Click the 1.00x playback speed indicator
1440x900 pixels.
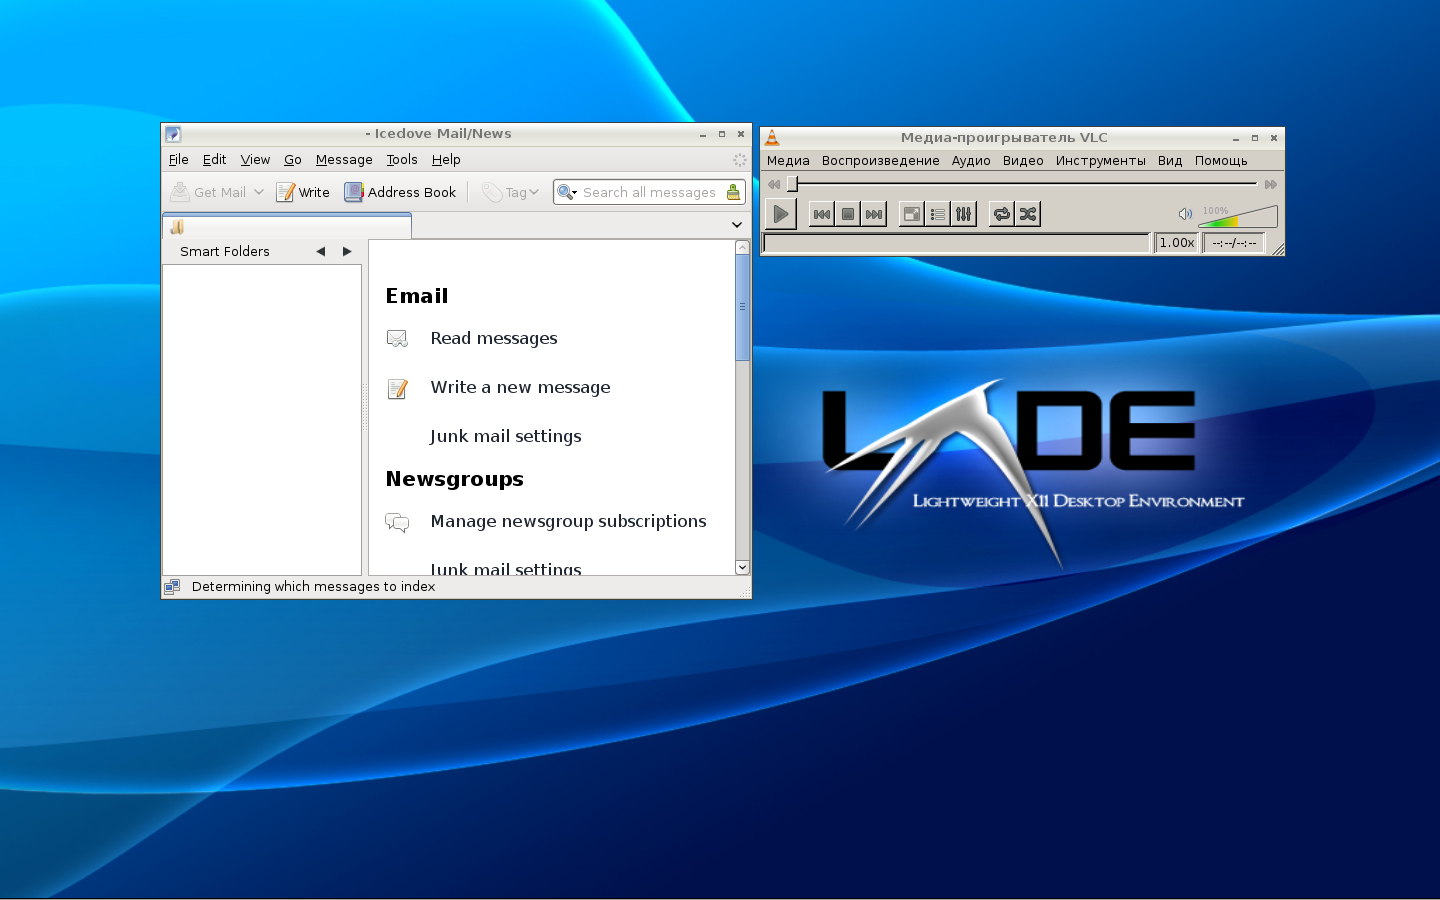click(x=1177, y=243)
